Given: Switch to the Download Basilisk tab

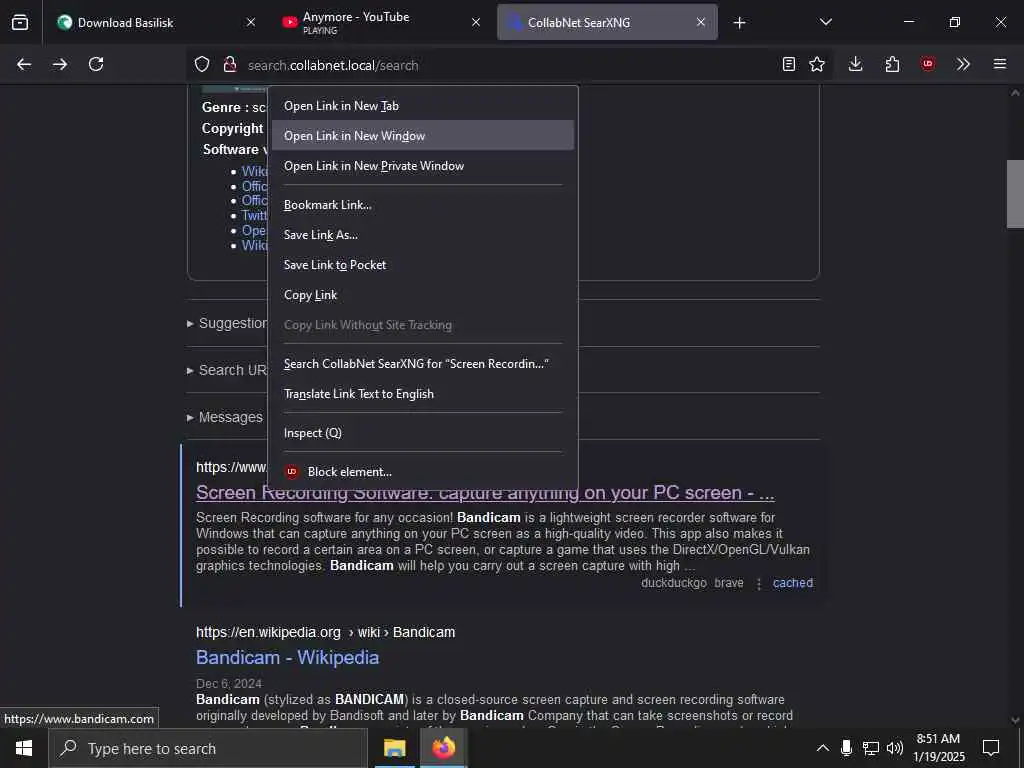Looking at the screenshot, I should coord(157,22).
